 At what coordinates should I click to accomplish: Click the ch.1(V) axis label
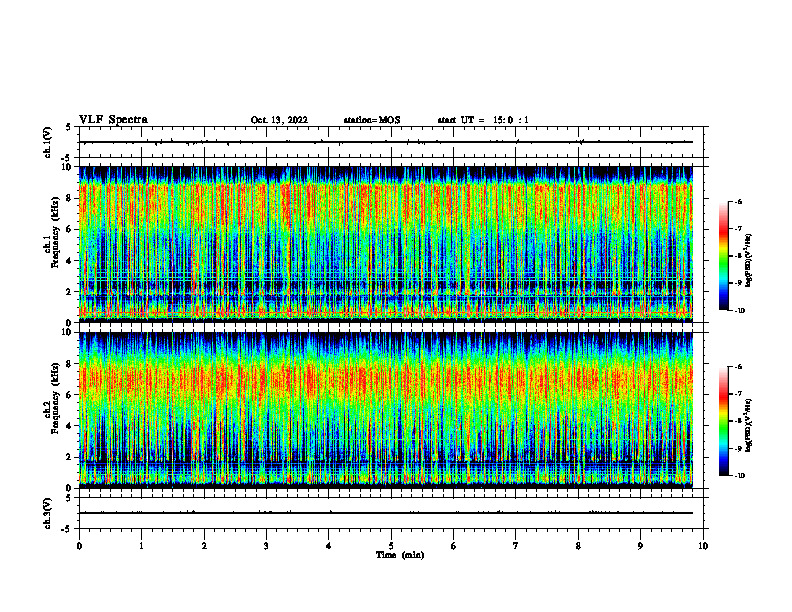point(48,142)
